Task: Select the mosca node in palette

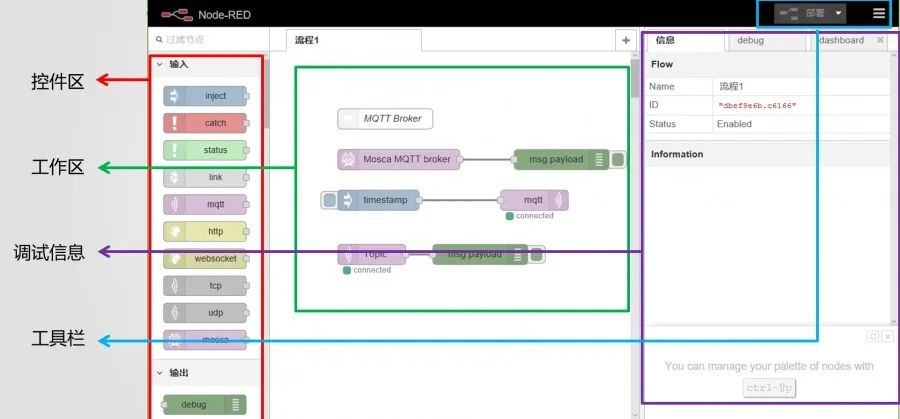Action: pos(205,340)
